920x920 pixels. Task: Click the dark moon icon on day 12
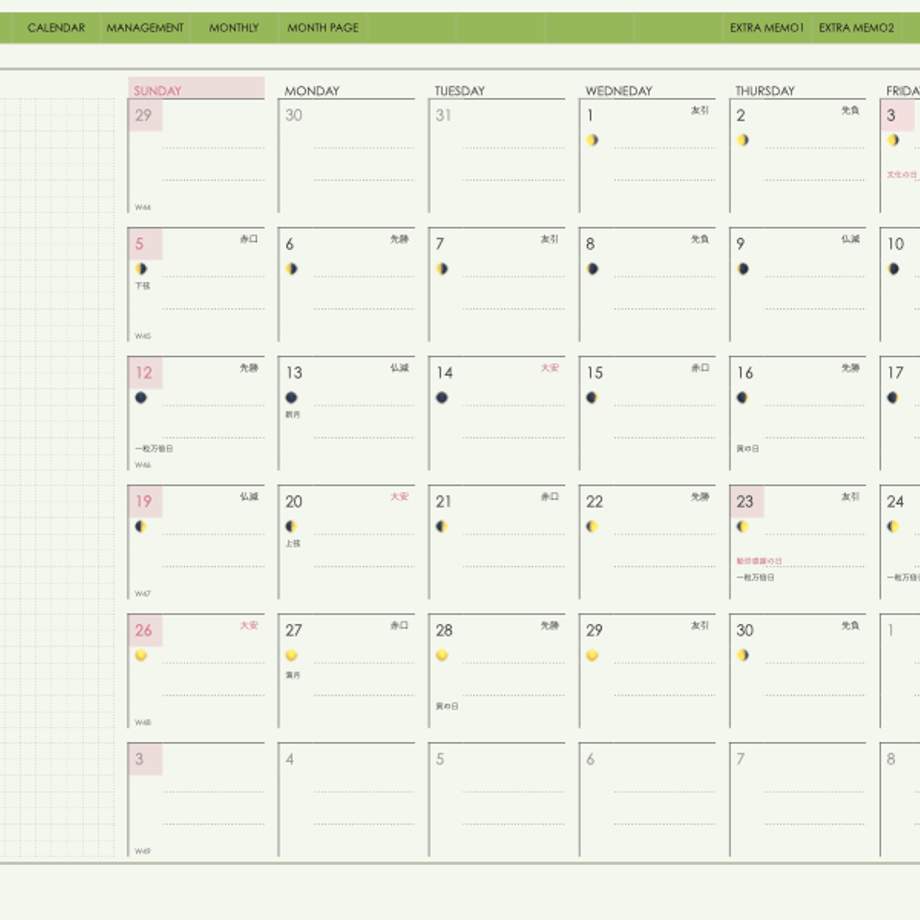(141, 397)
